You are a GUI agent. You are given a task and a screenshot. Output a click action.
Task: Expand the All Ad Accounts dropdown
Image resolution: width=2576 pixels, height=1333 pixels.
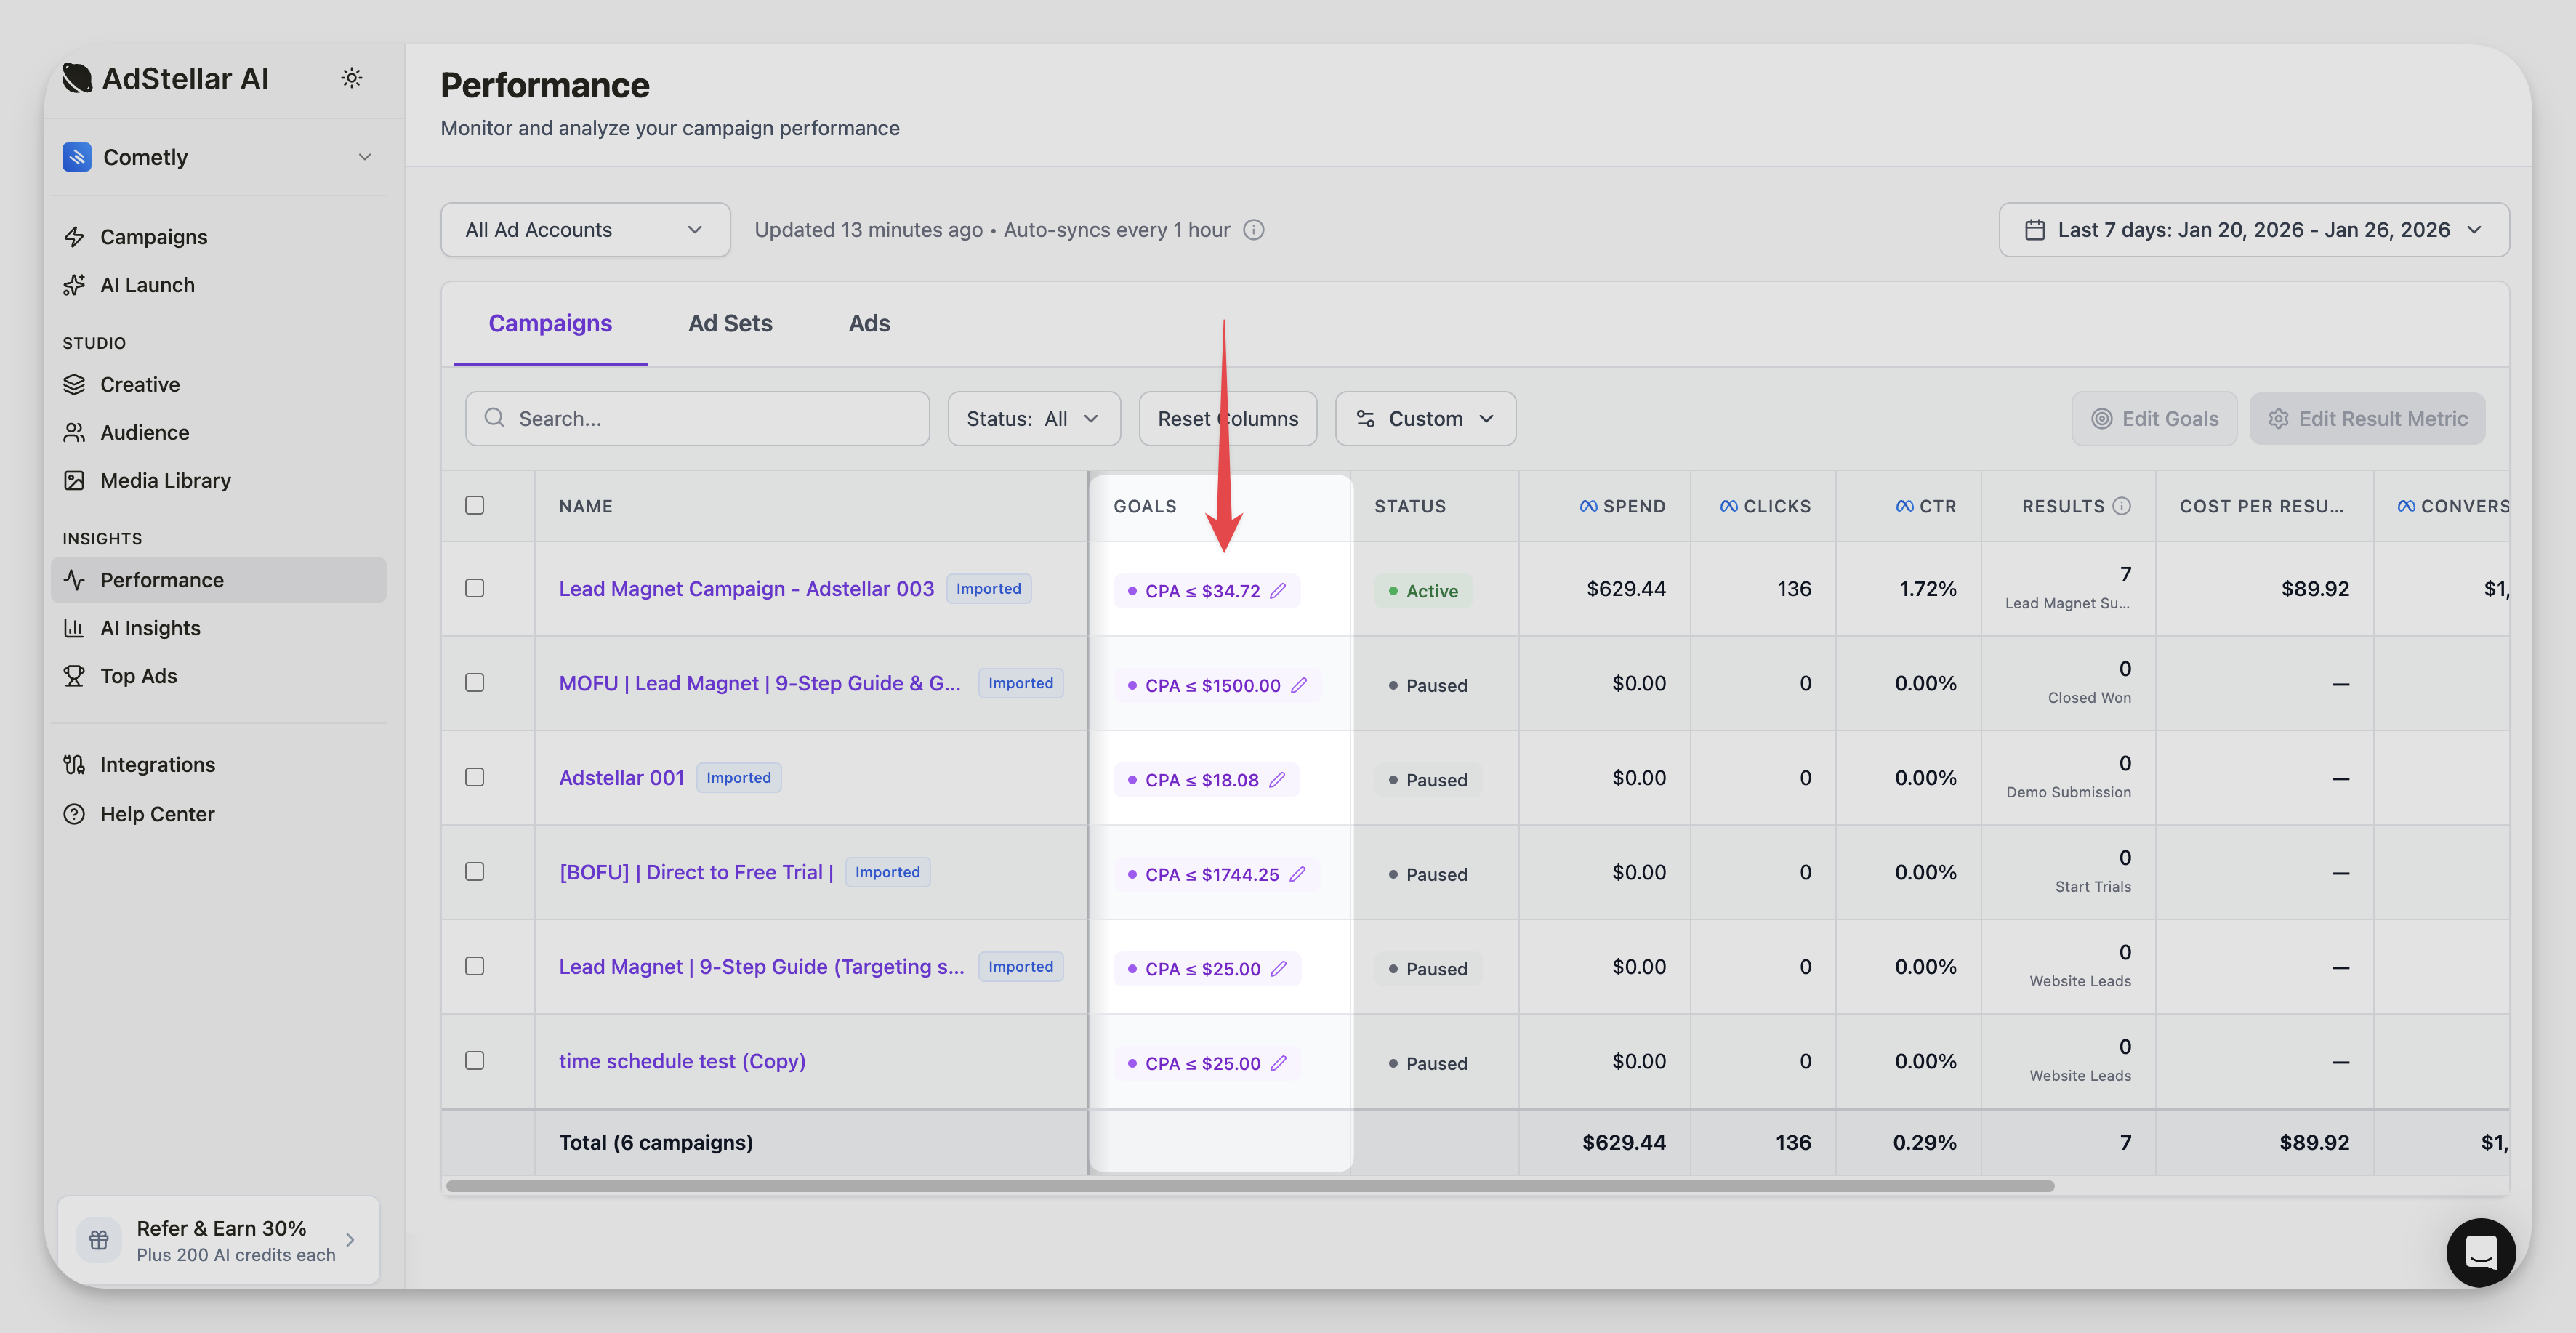[x=585, y=230]
